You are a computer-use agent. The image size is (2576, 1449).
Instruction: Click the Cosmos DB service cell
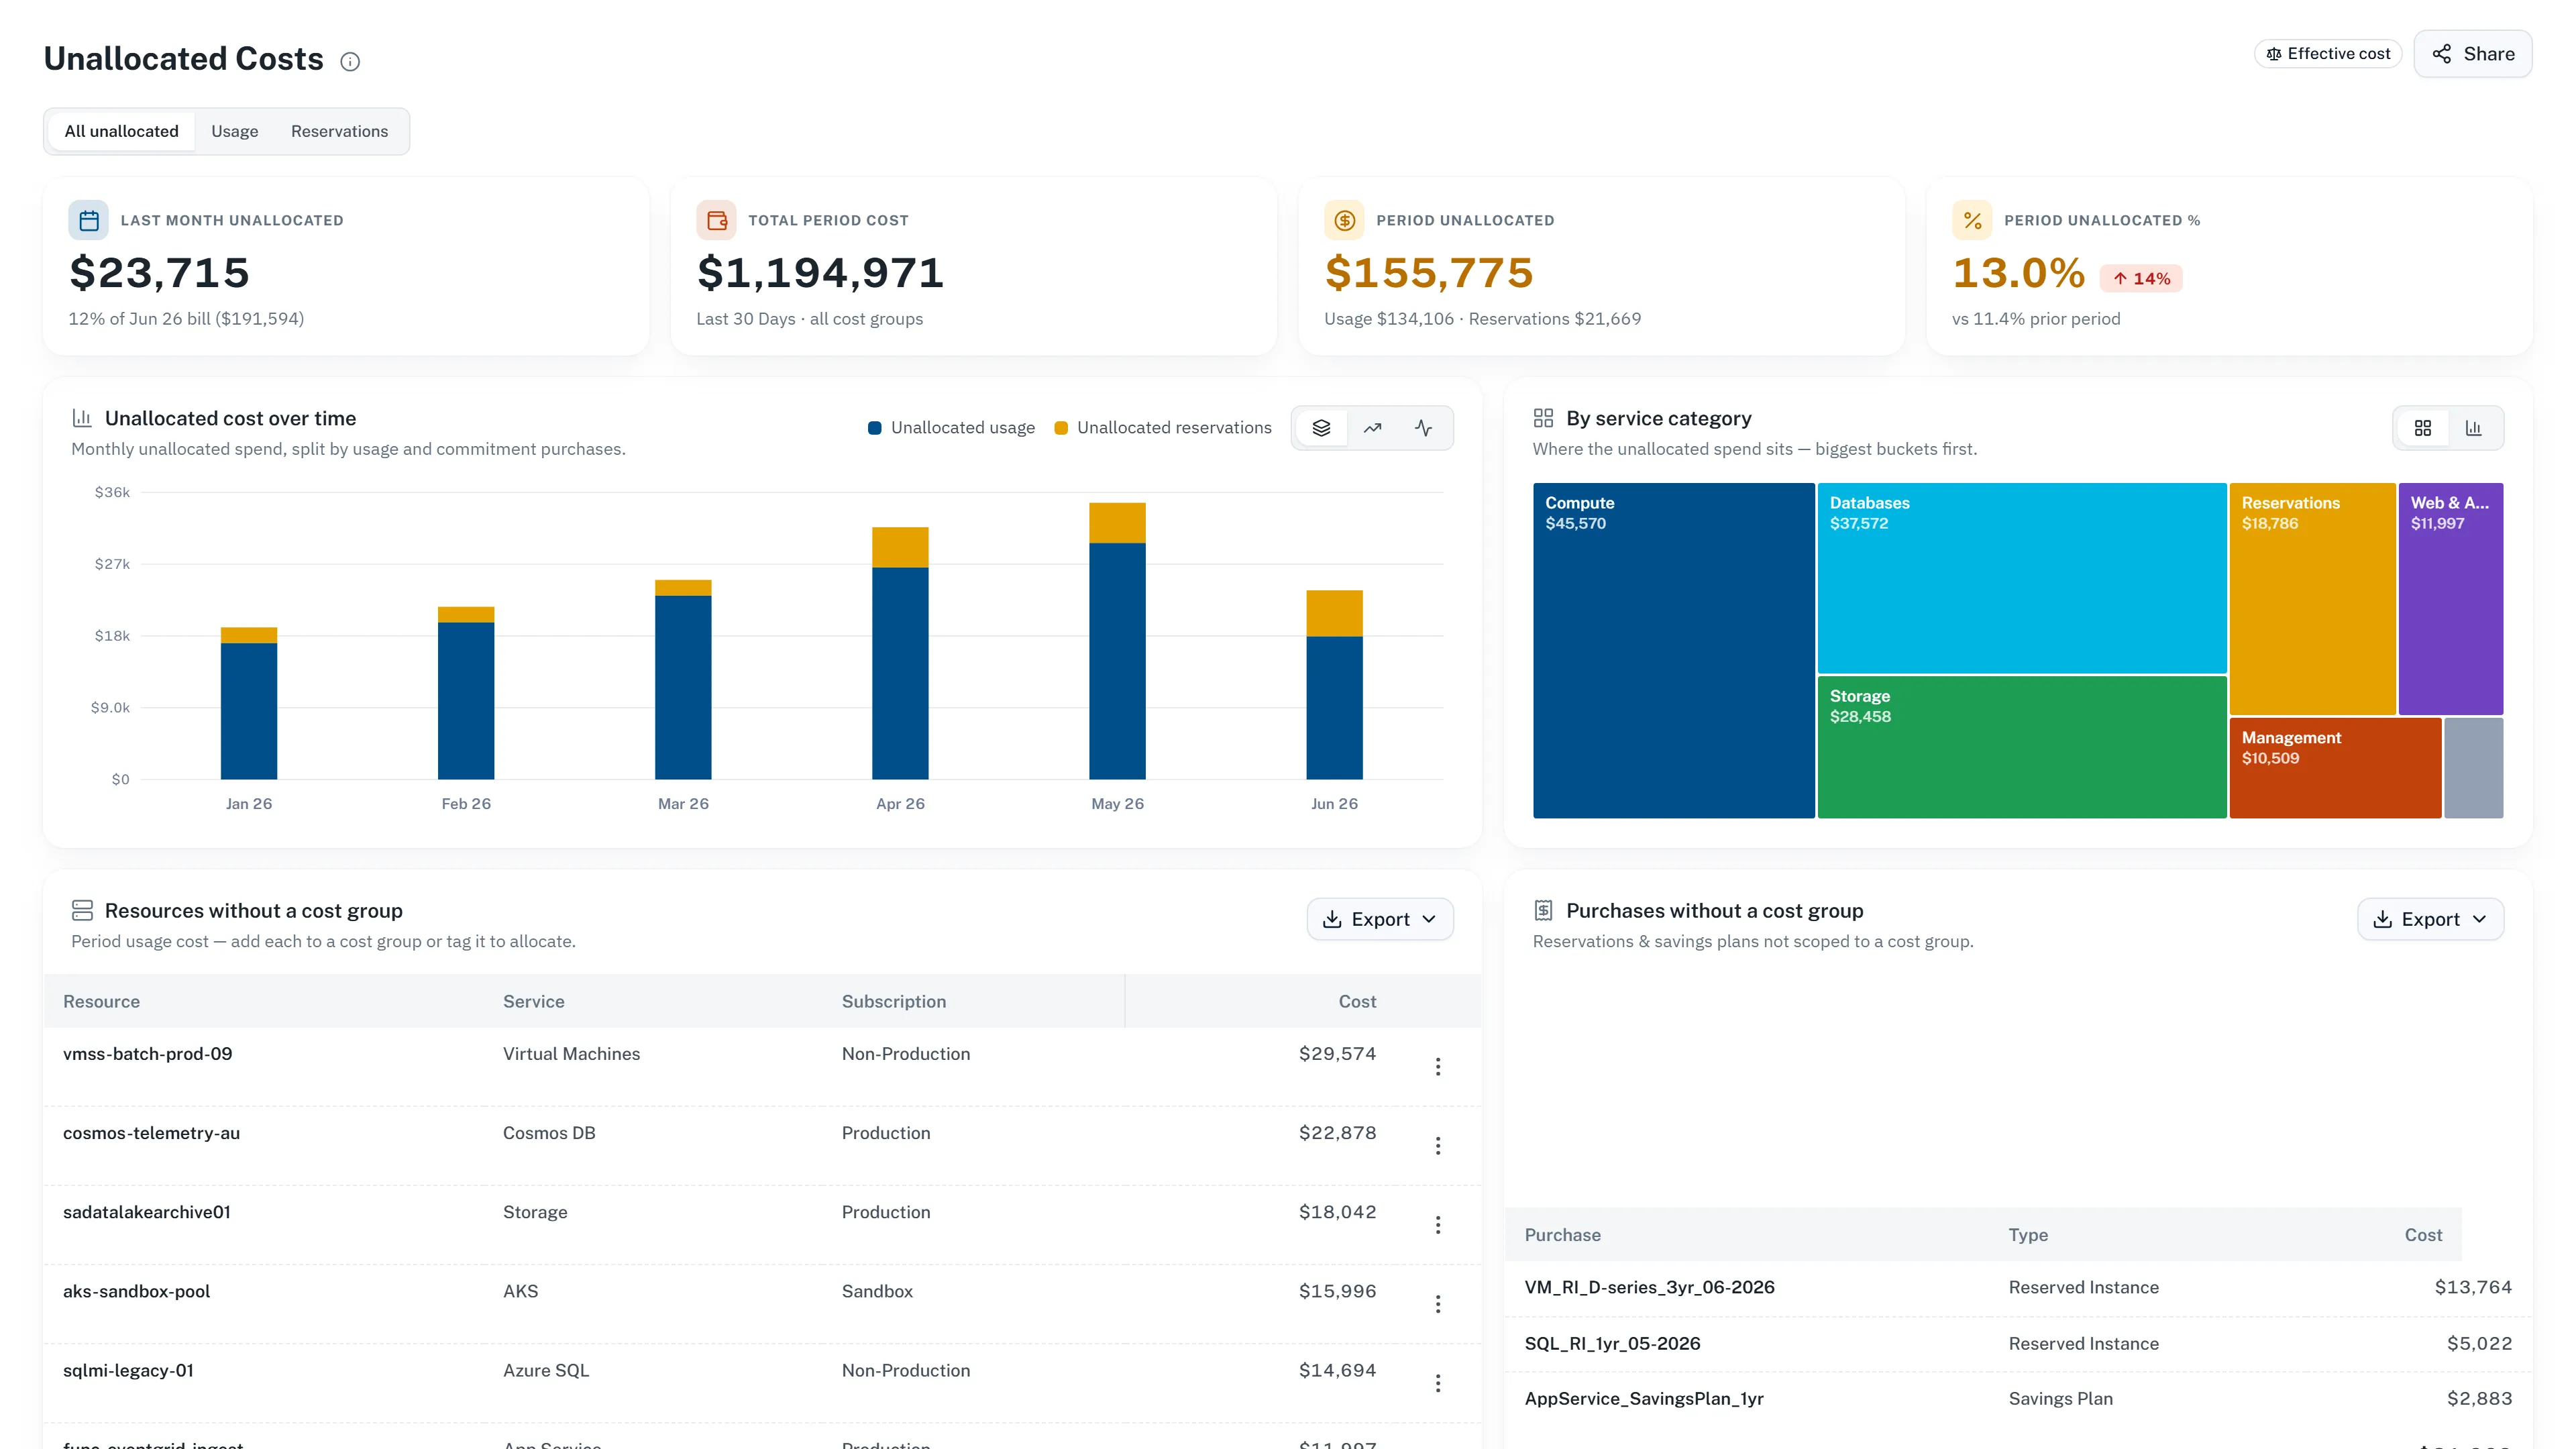coord(549,1133)
